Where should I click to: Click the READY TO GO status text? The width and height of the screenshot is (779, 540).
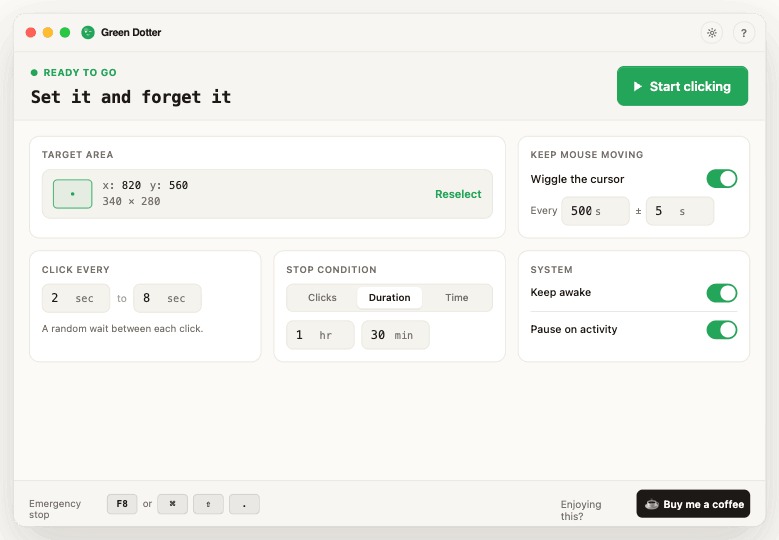point(79,73)
